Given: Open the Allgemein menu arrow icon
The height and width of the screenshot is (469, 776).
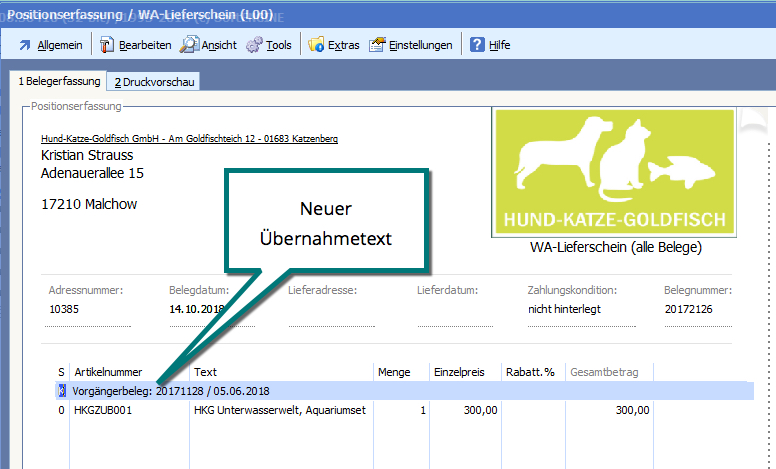Looking at the screenshot, I should 24,45.
